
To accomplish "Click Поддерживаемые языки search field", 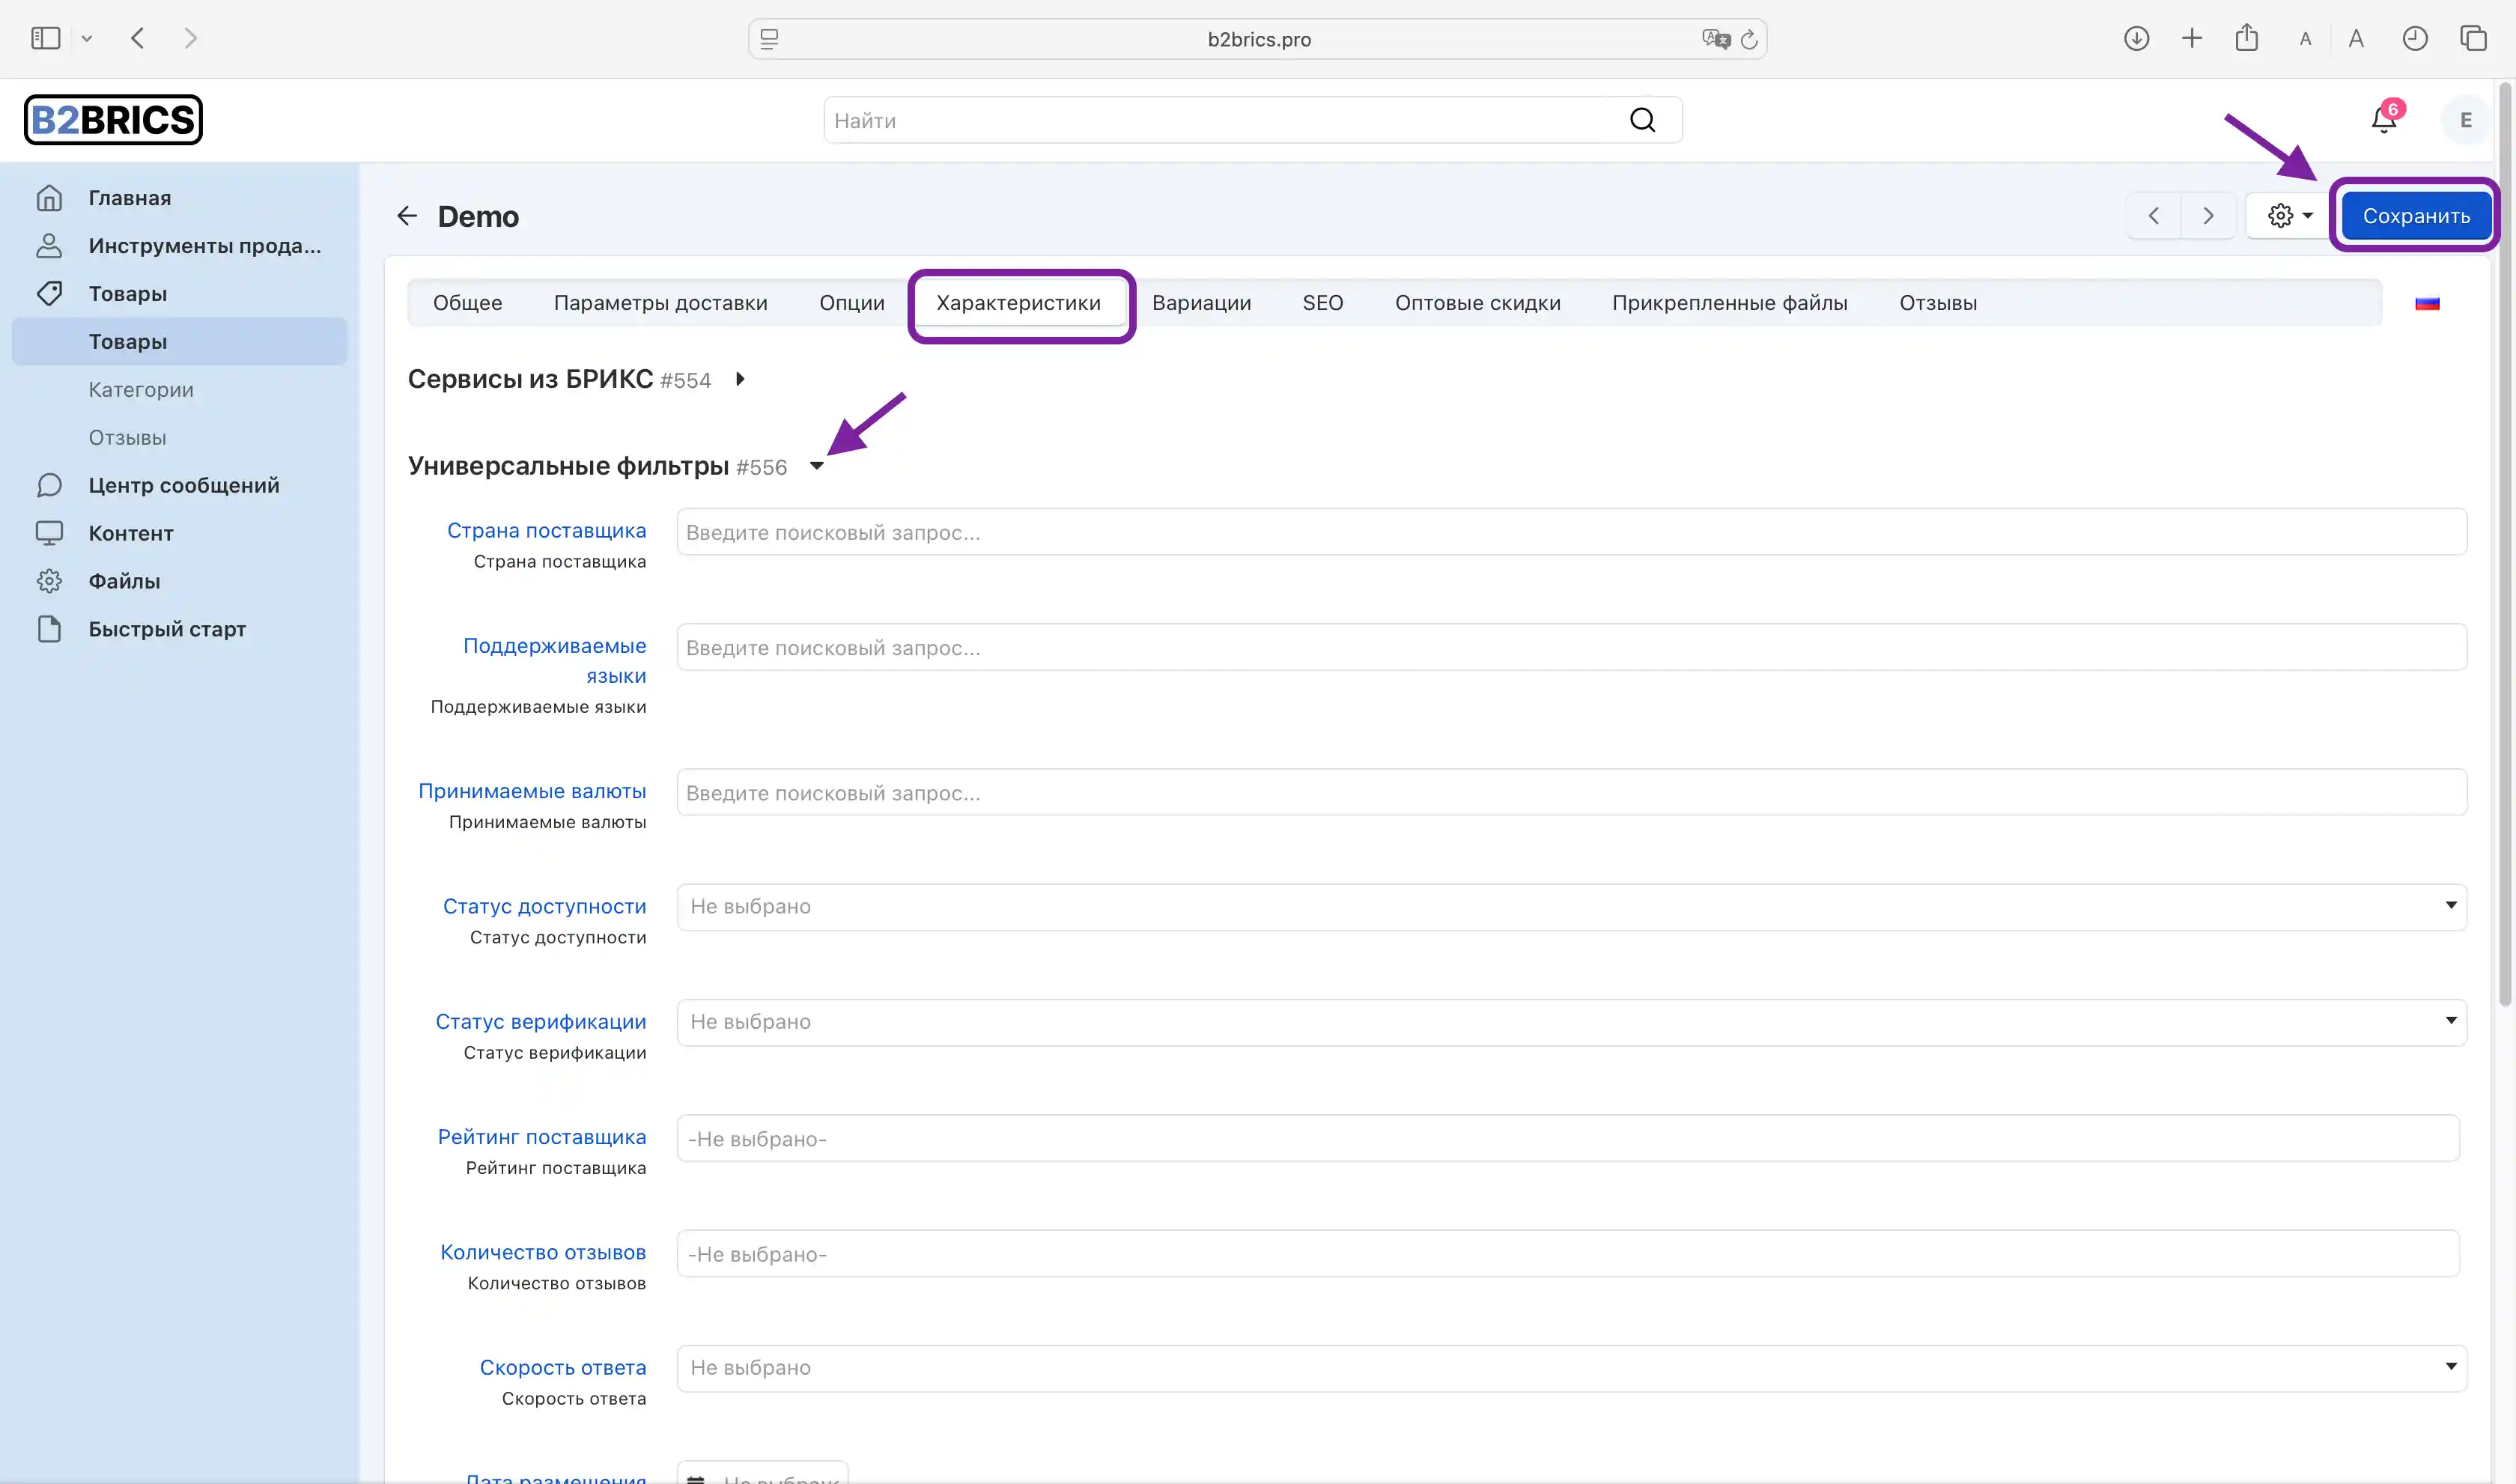I will (x=1571, y=647).
